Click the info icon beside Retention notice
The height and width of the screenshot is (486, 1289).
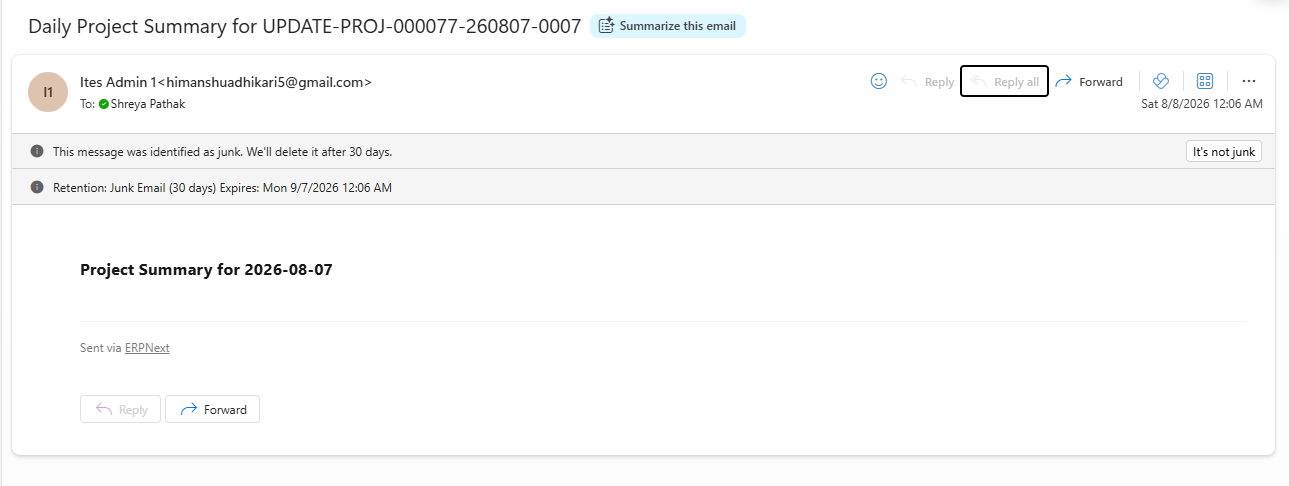37,187
